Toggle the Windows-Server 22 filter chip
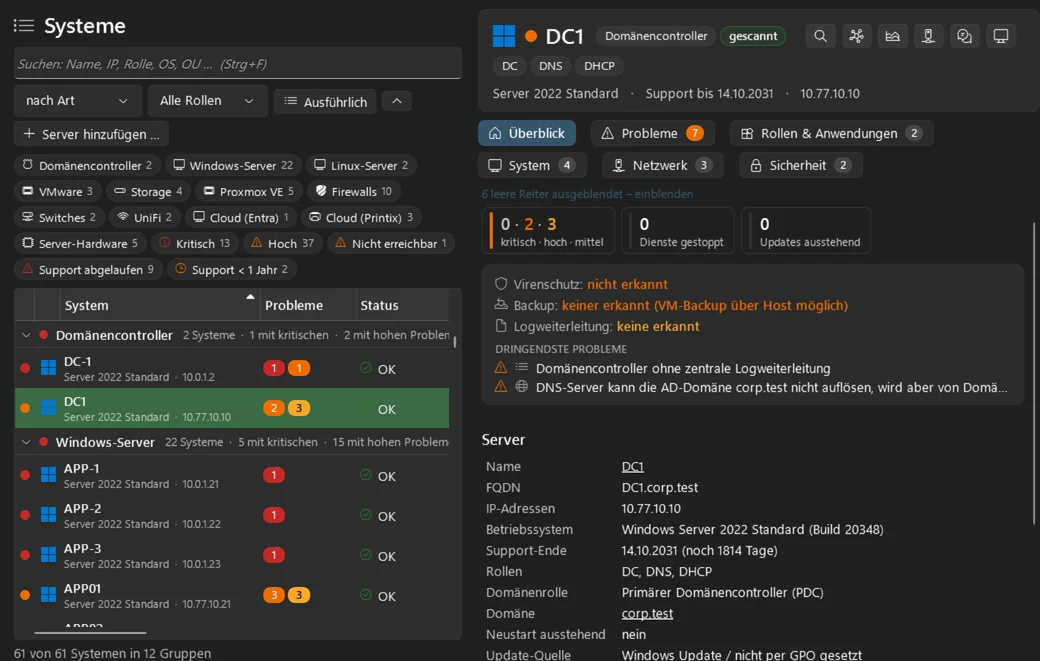1040x661 pixels. coord(233,165)
